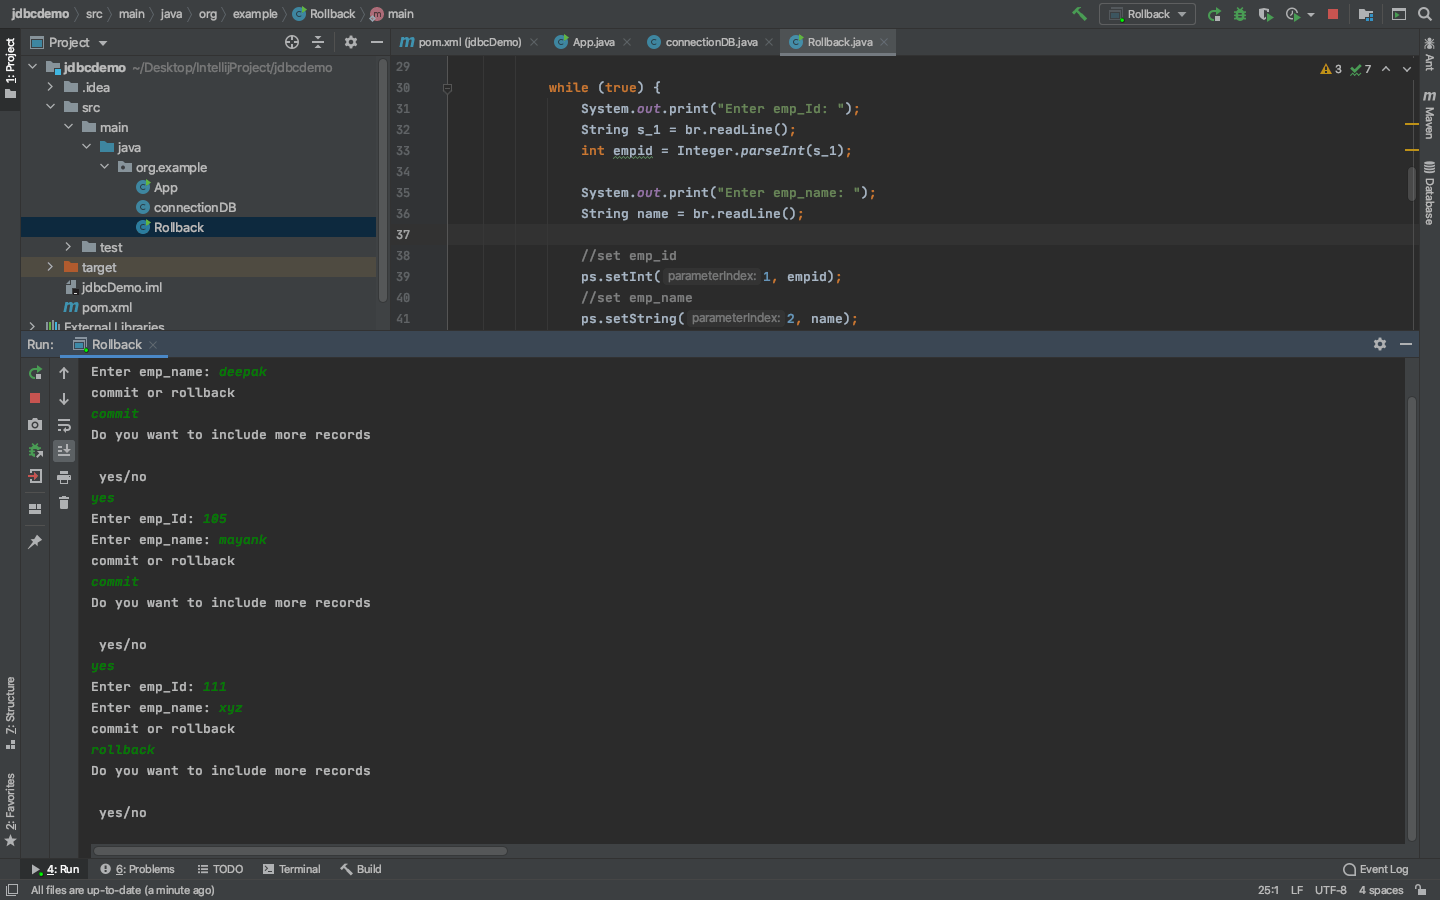Open the Terminal tool window
Viewport: 1440px width, 900px height.
tap(291, 869)
